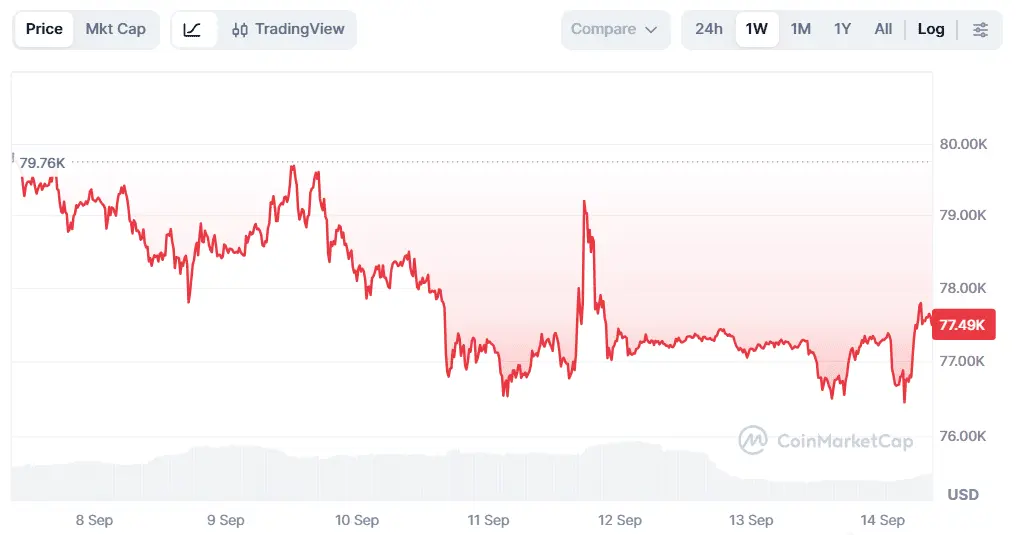Screen dimensions: 1016x535
Task: Click the 77.49K current price tag
Action: click(963, 324)
